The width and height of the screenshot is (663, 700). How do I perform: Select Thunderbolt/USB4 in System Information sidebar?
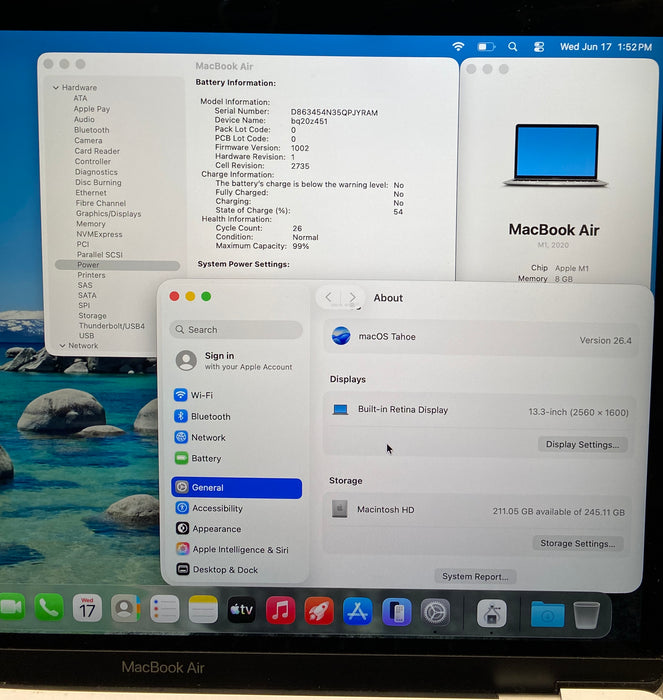(x=112, y=326)
